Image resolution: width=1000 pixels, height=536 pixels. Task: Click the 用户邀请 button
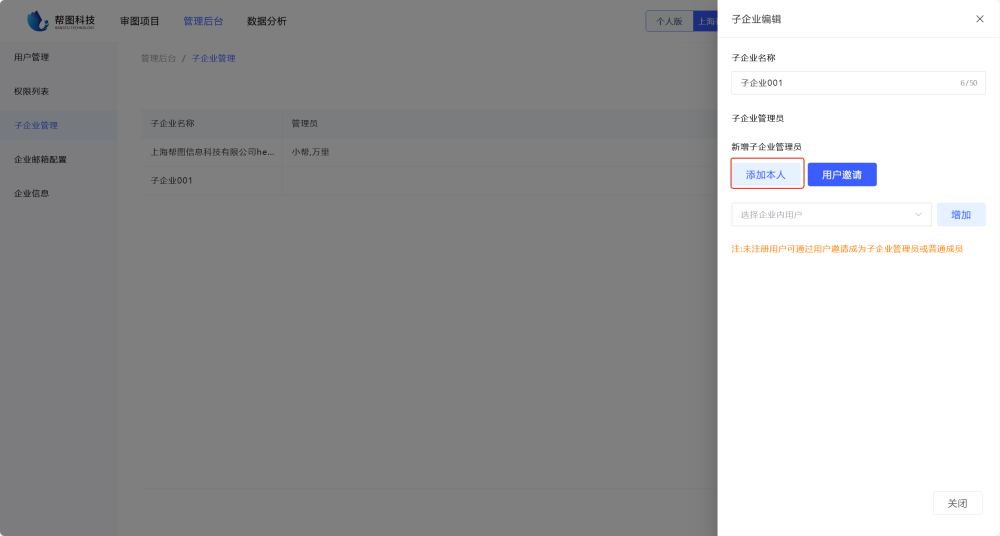point(842,175)
